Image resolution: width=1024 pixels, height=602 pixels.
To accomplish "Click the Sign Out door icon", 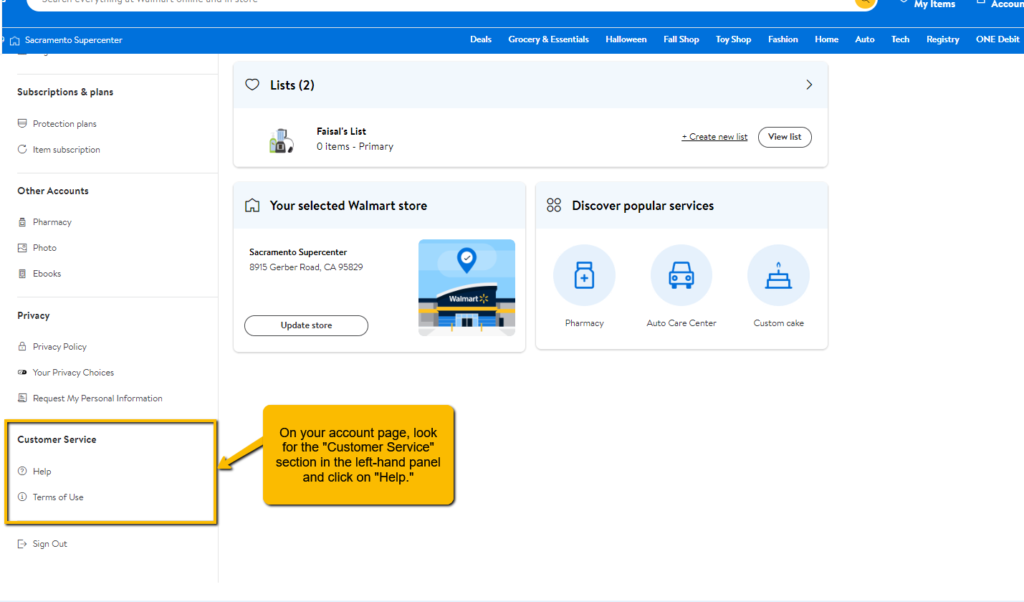I will [x=22, y=544].
